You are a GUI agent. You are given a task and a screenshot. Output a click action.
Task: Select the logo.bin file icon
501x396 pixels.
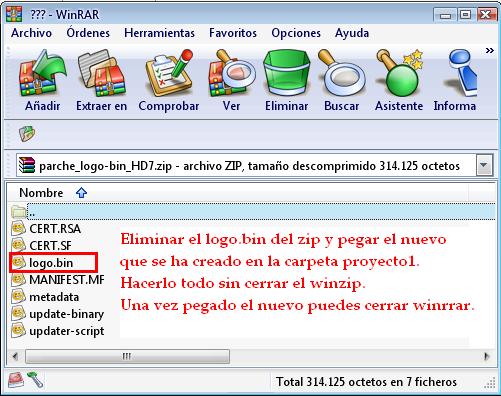pos(19,263)
